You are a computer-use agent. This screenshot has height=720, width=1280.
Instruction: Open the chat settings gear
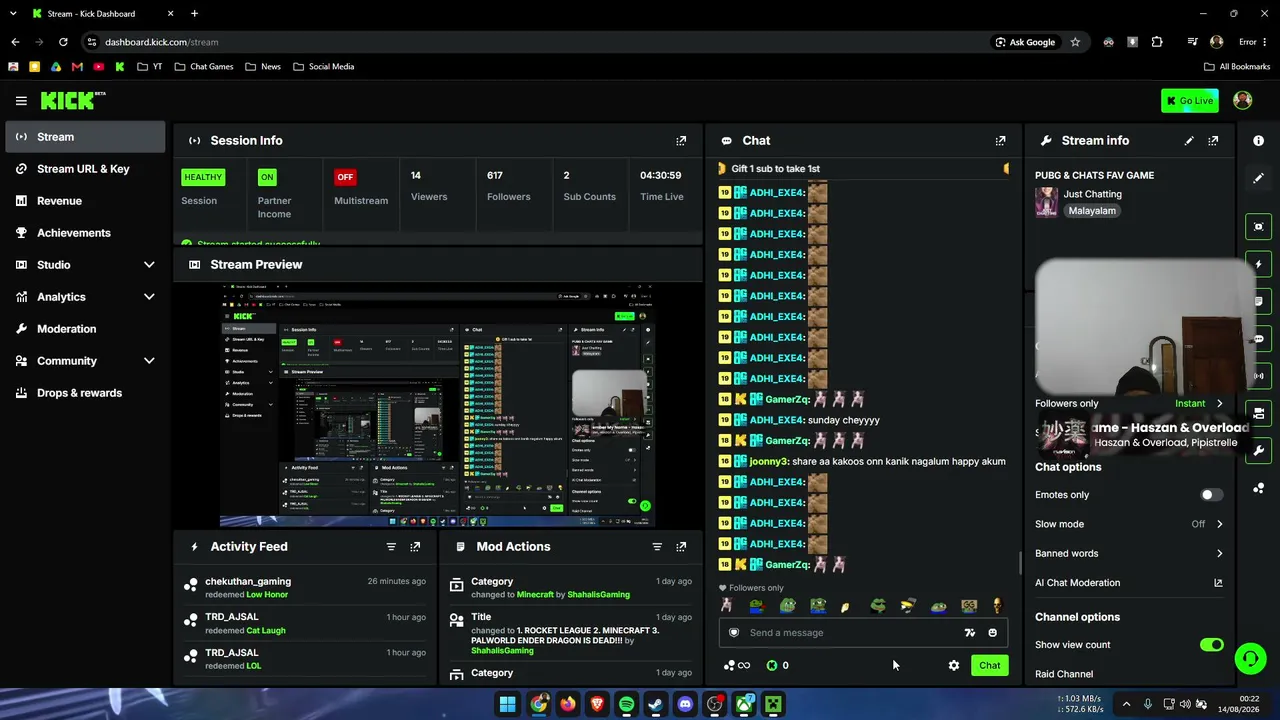click(x=954, y=665)
